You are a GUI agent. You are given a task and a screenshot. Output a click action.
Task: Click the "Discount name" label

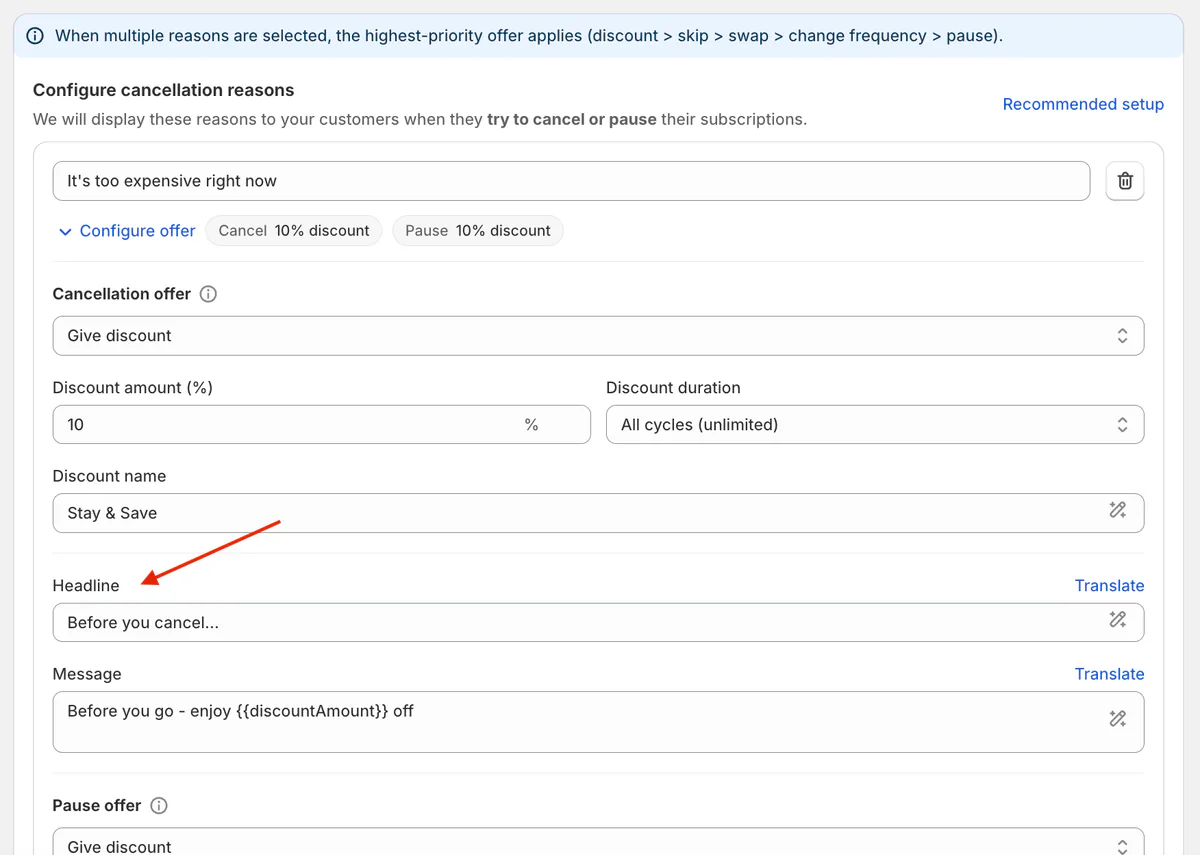(109, 476)
